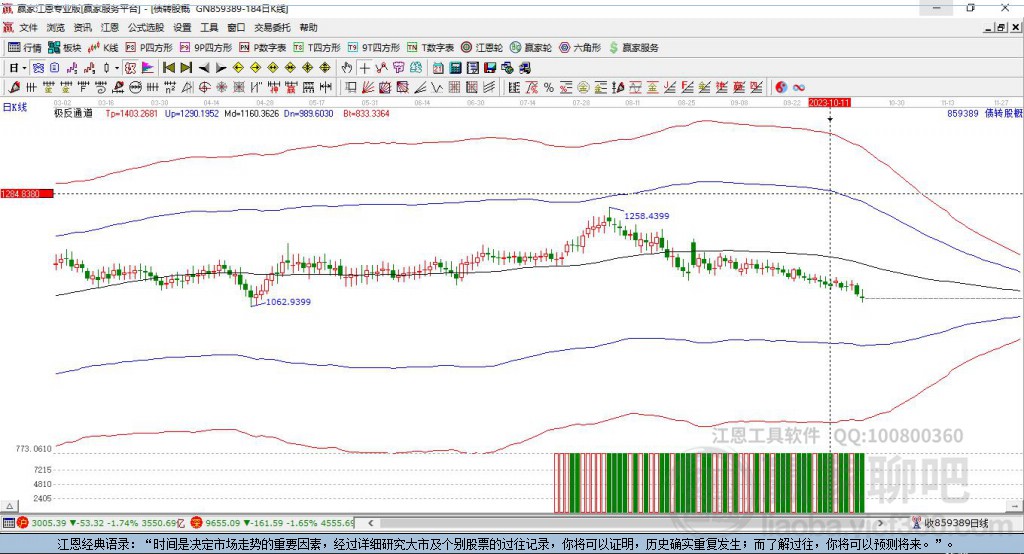Open the 9T四方形 tool
Image resolution: width=1024 pixels, height=554 pixels.
[374, 48]
